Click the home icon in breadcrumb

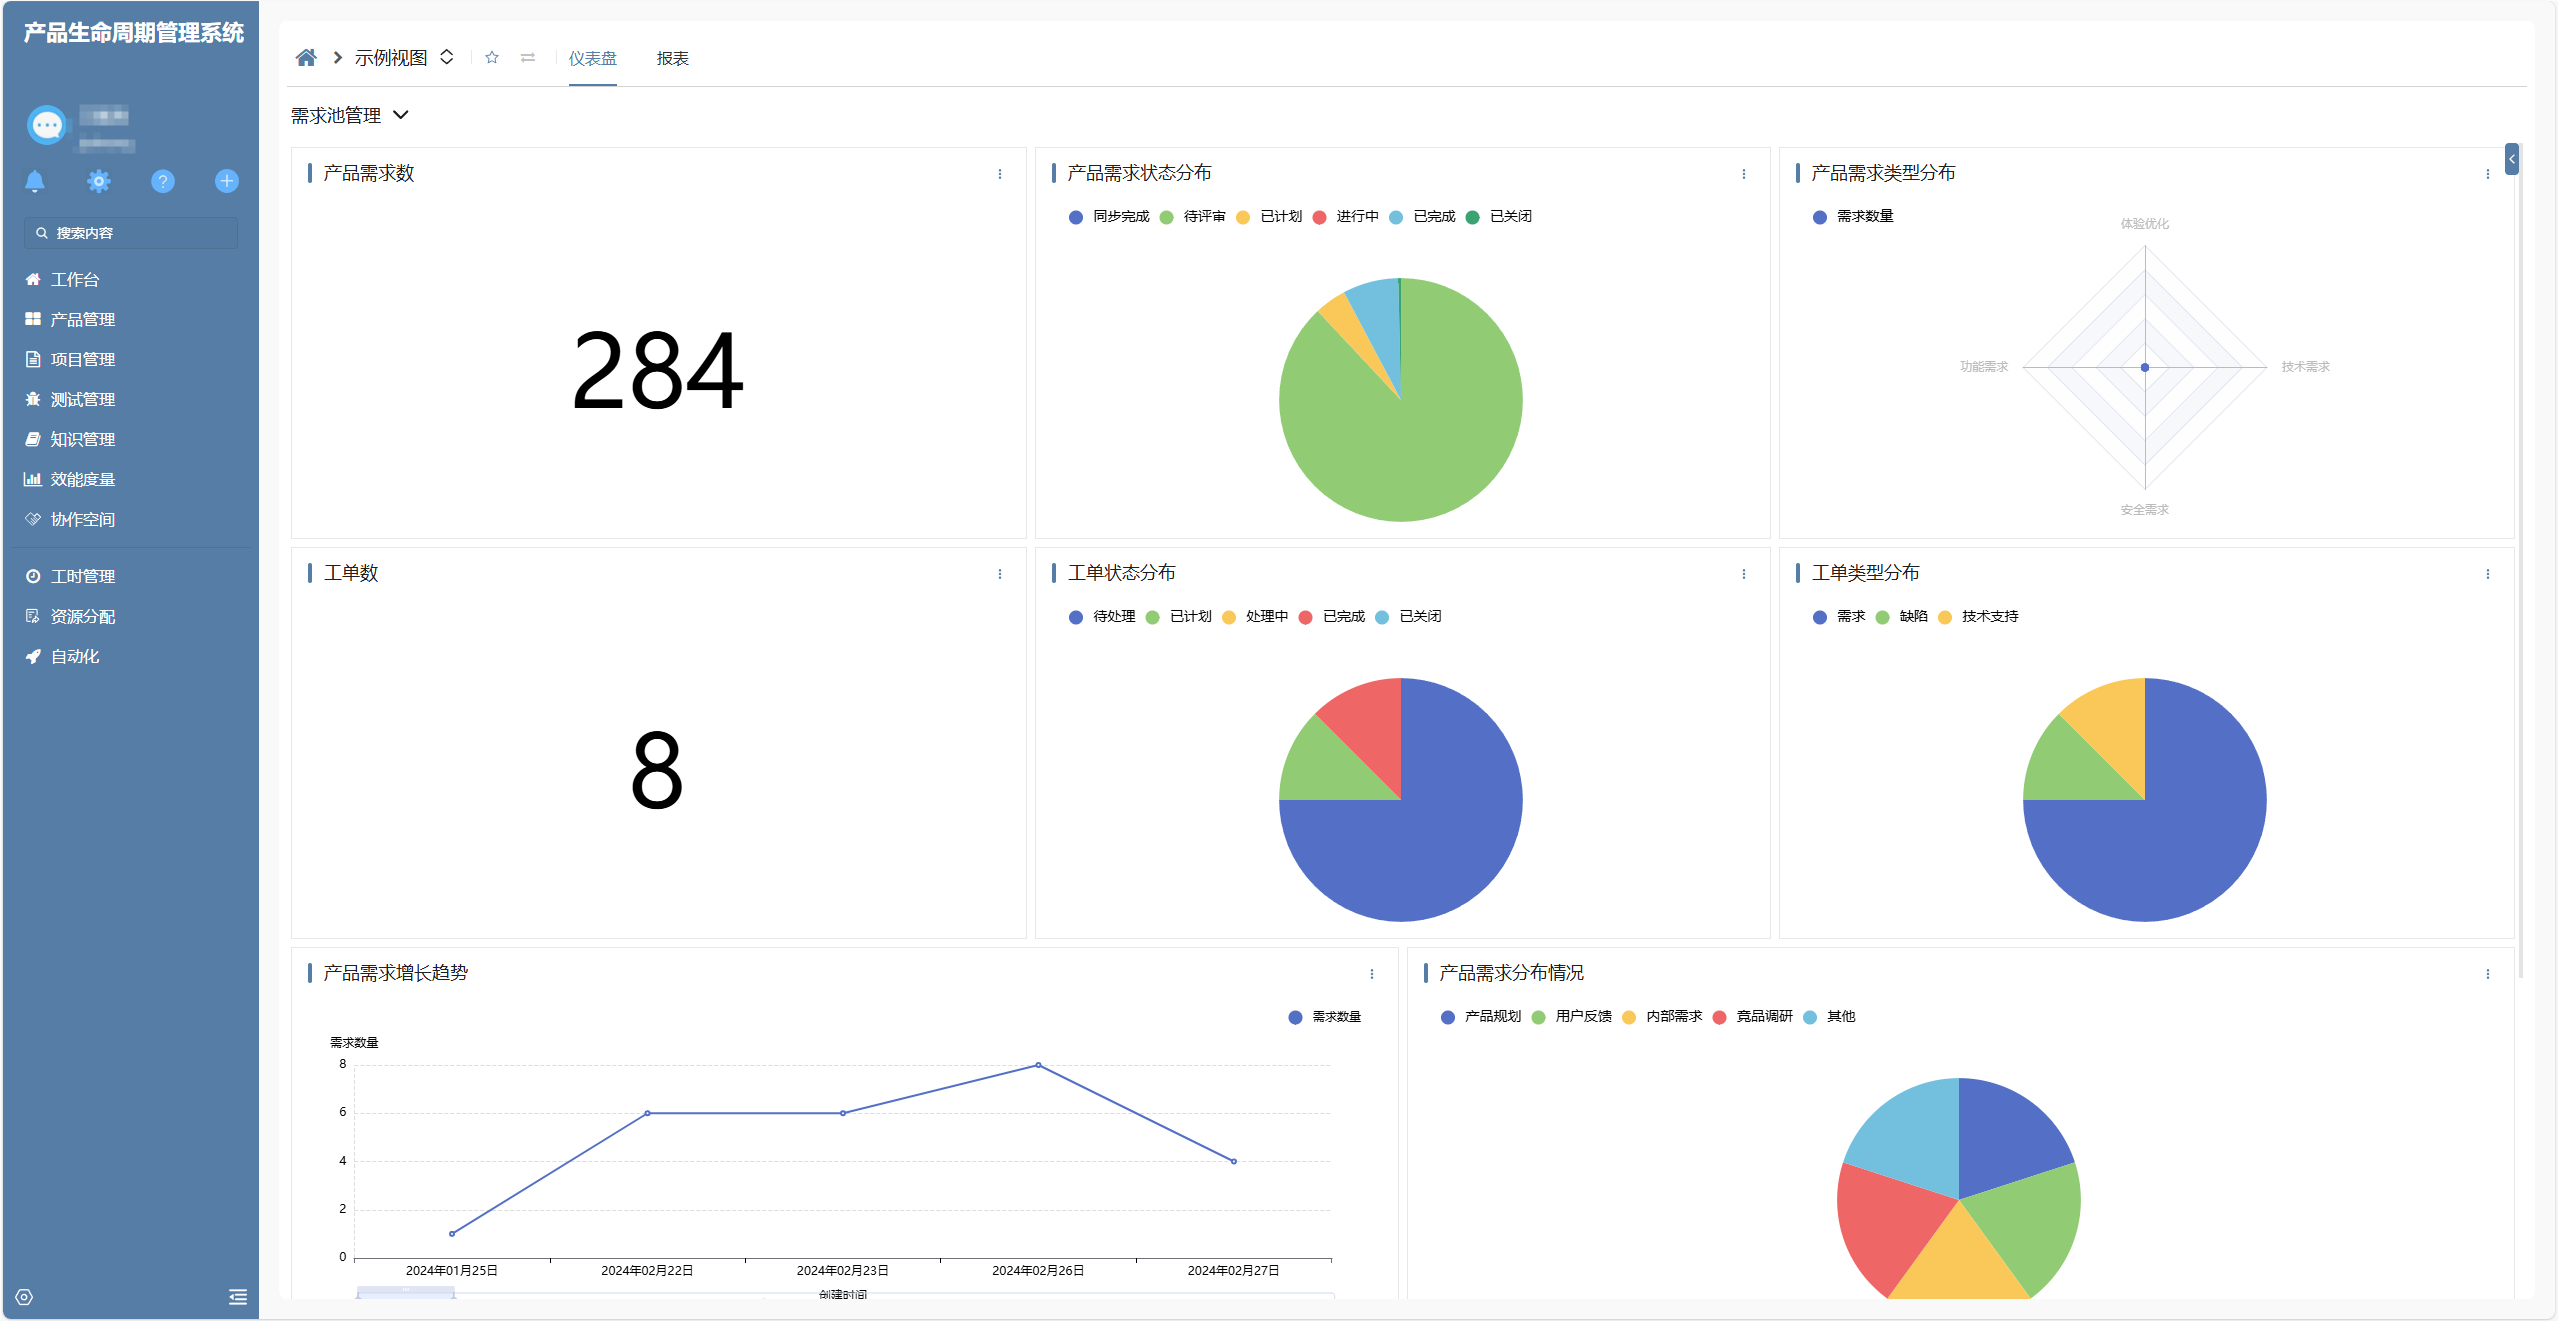(x=306, y=58)
